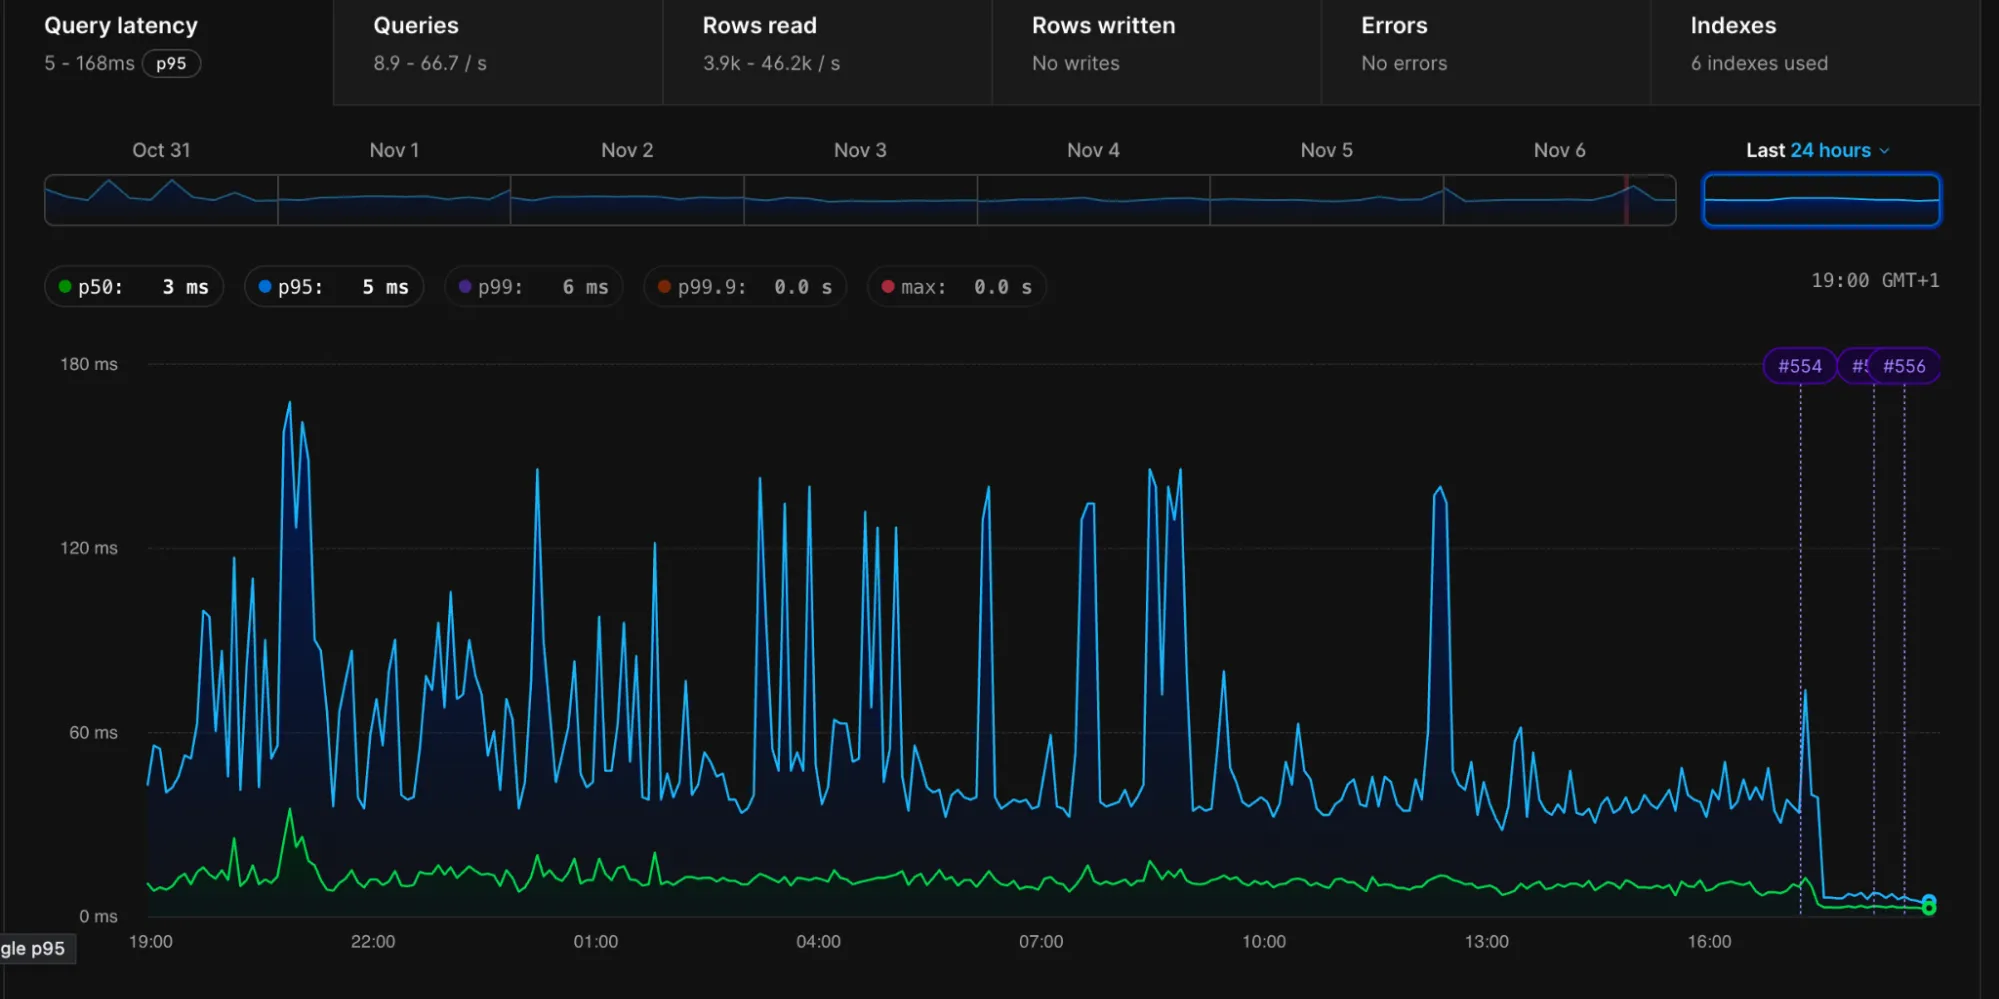This screenshot has height=999, width=1999.
Task: Click deployment marker #556
Action: pyautogui.click(x=1904, y=366)
